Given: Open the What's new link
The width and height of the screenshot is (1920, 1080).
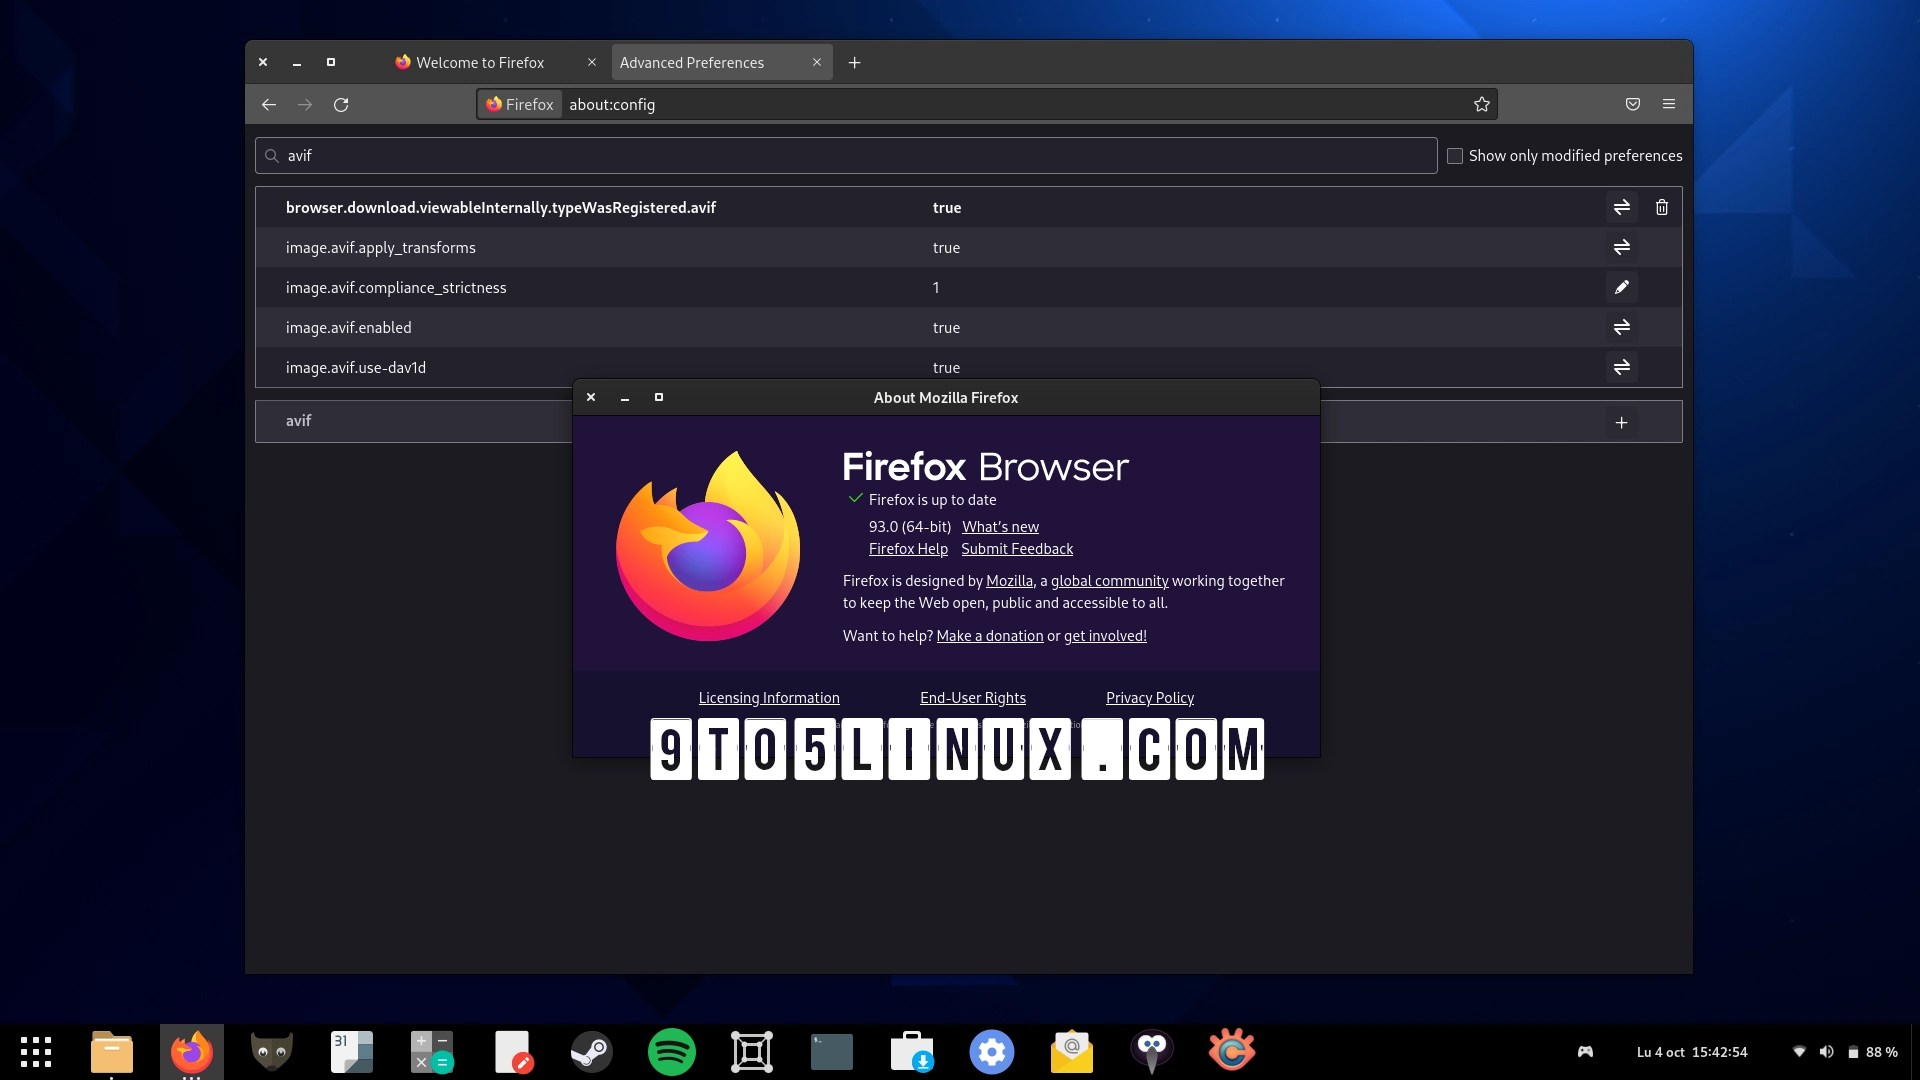Looking at the screenshot, I should point(1000,527).
